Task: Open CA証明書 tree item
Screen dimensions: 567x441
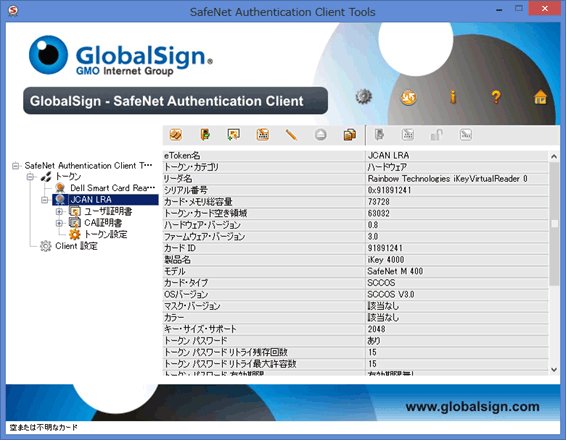Action: pos(103,223)
